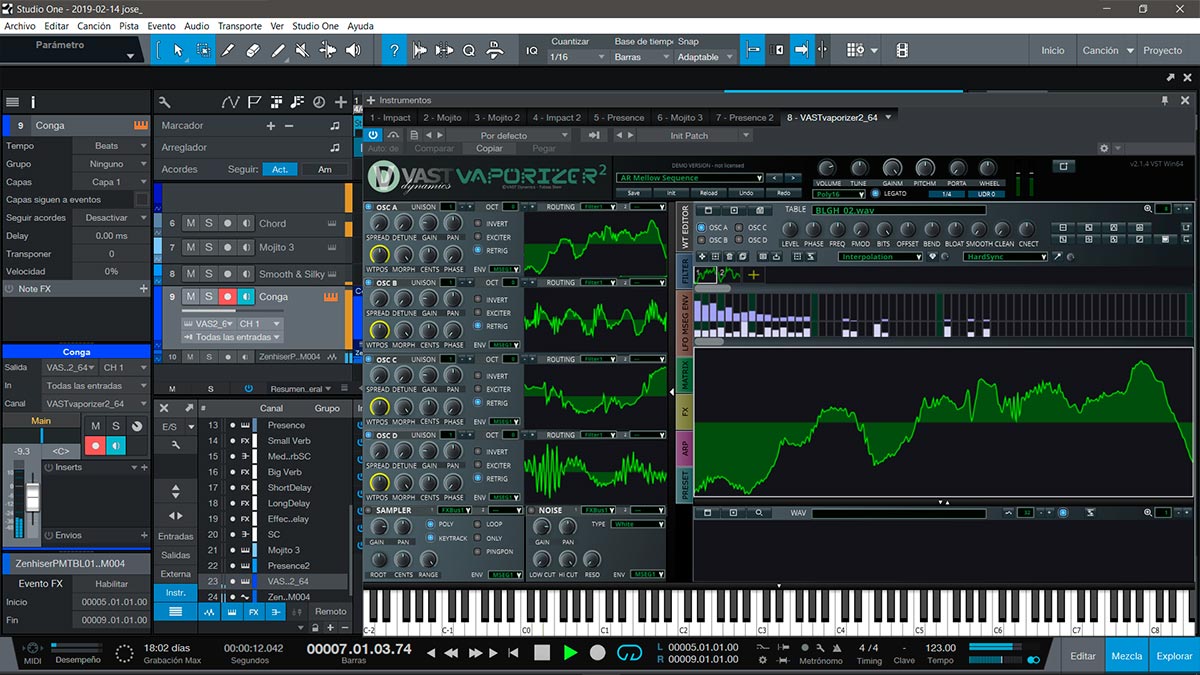The image size is (1200, 675).
Task: Click the Vaporizer Save button
Action: click(x=633, y=193)
